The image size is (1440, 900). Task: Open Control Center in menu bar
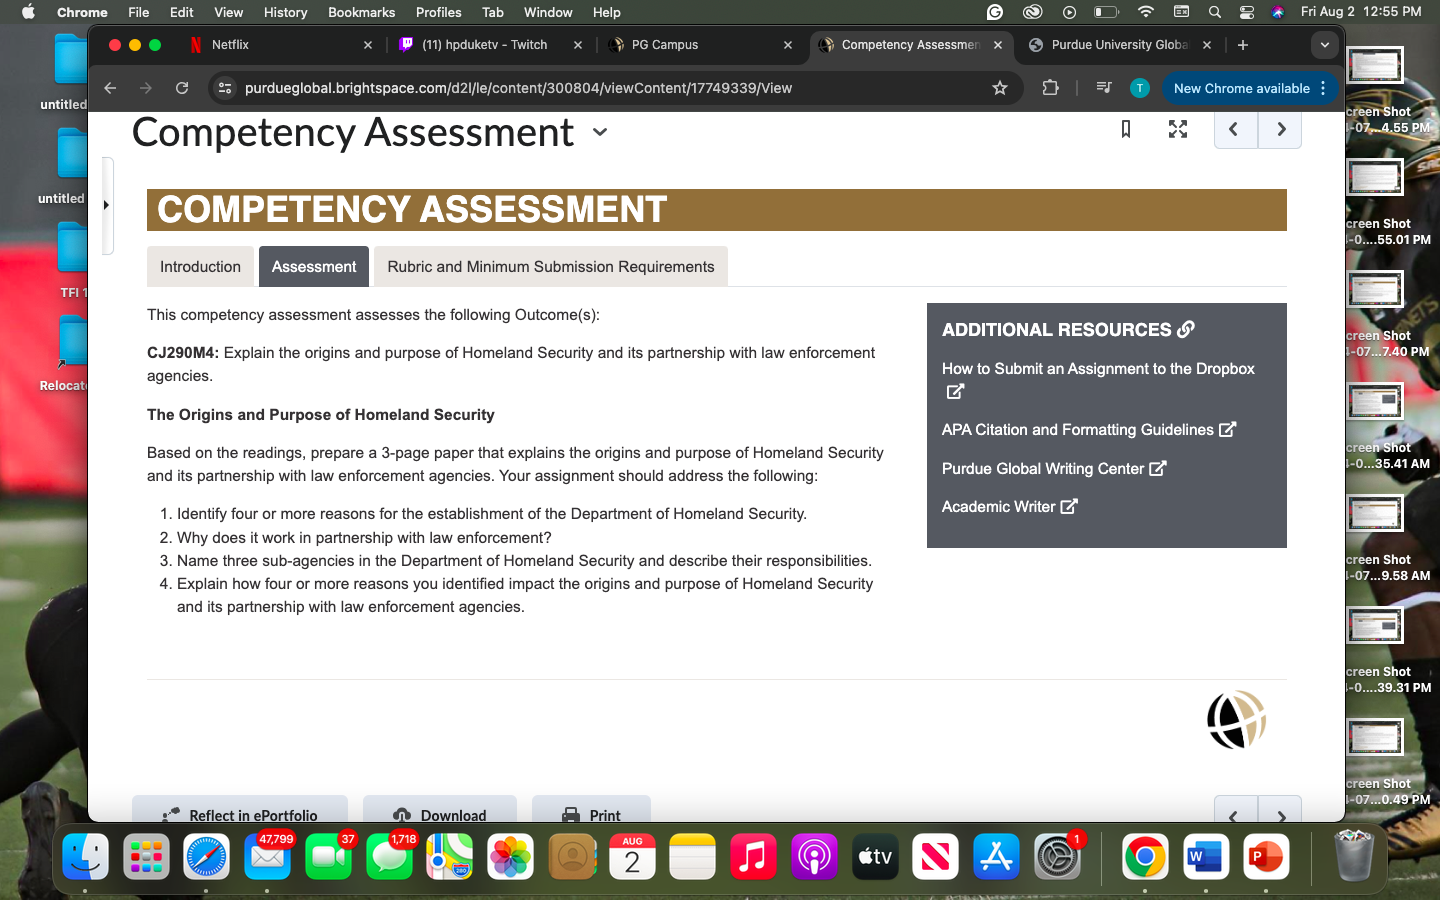pyautogui.click(x=1247, y=12)
